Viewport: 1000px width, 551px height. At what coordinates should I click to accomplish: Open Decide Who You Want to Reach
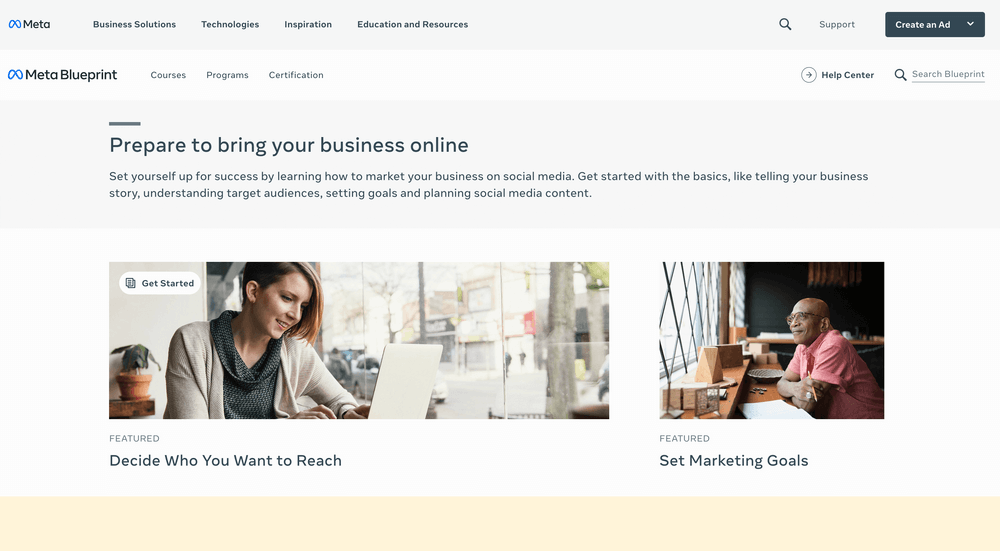225,460
